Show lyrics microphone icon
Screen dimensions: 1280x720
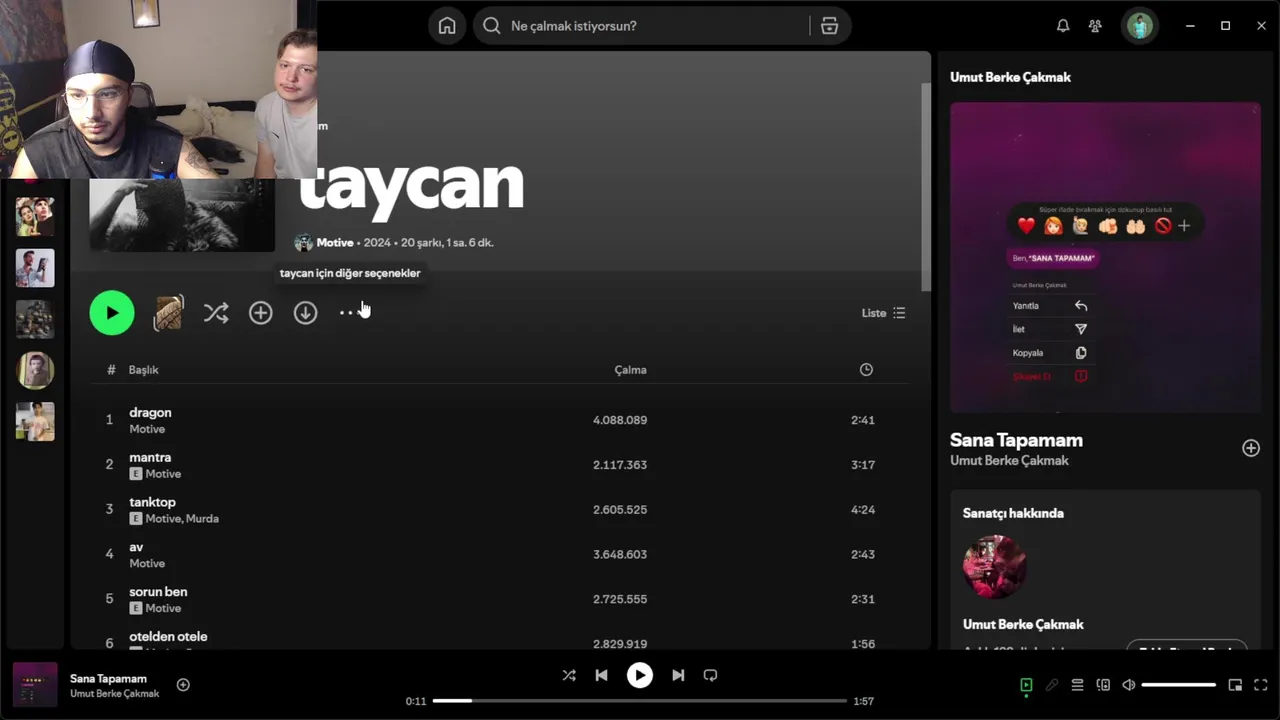point(1051,685)
